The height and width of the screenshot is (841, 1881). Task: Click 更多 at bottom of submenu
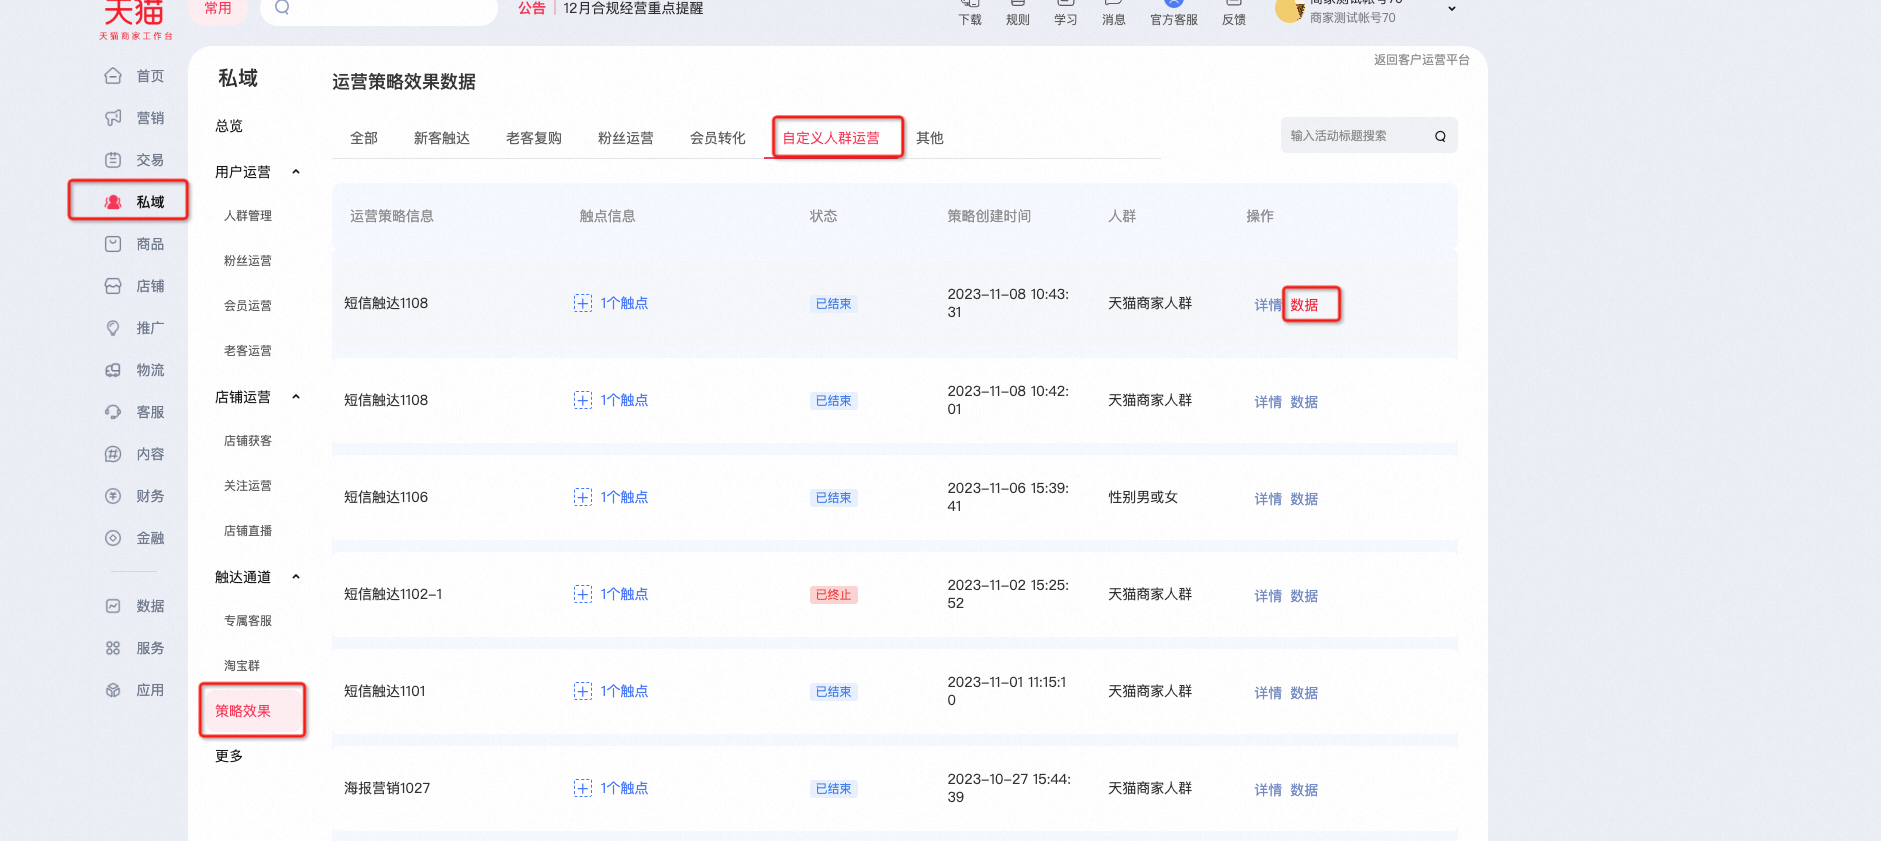tap(229, 756)
